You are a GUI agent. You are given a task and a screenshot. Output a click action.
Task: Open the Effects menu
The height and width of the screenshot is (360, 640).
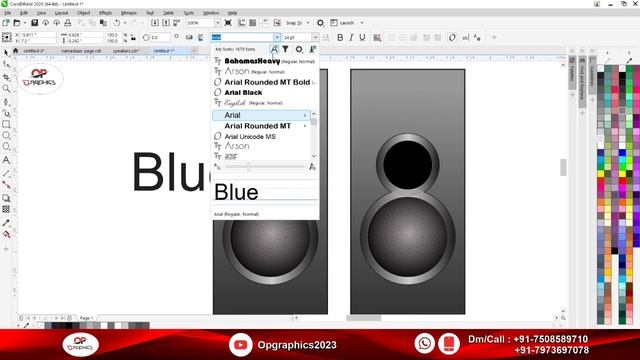[x=105, y=13]
